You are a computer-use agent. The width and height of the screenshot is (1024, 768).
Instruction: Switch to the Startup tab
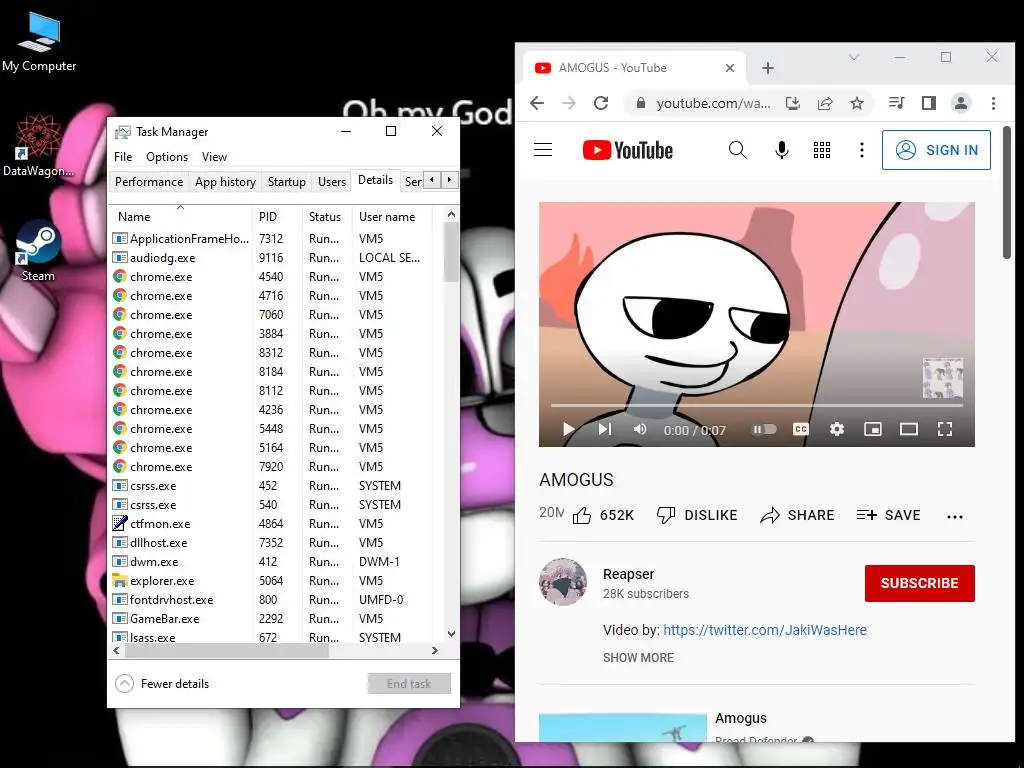(287, 182)
